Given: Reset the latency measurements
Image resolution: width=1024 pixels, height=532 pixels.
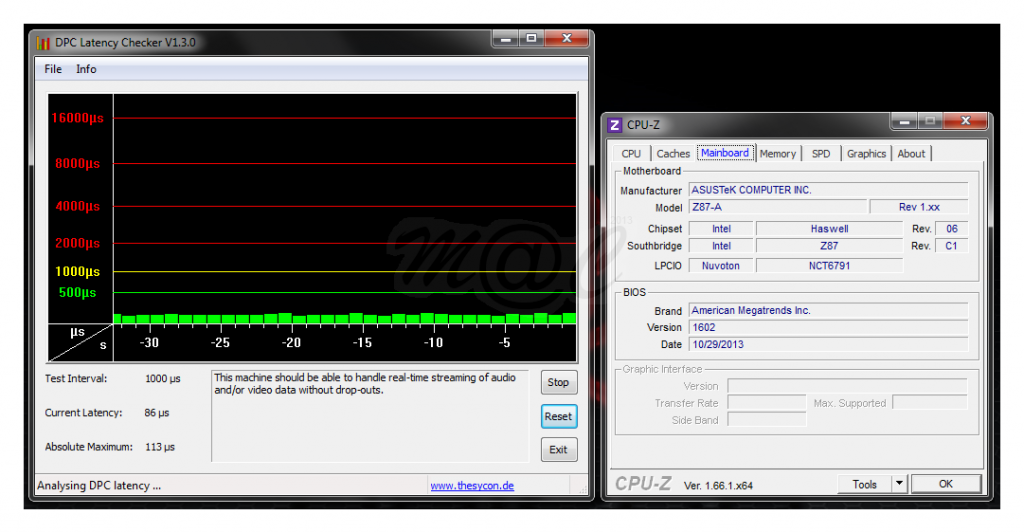Looking at the screenshot, I should [x=558, y=416].
